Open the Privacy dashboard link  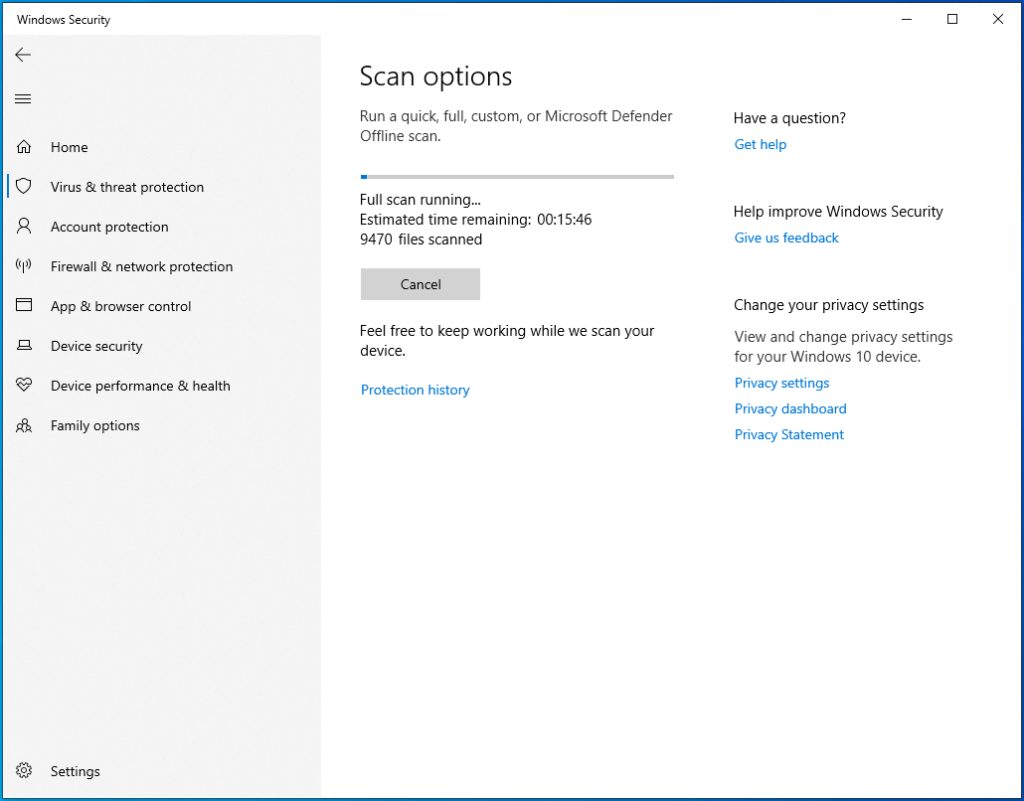pyautogui.click(x=790, y=408)
